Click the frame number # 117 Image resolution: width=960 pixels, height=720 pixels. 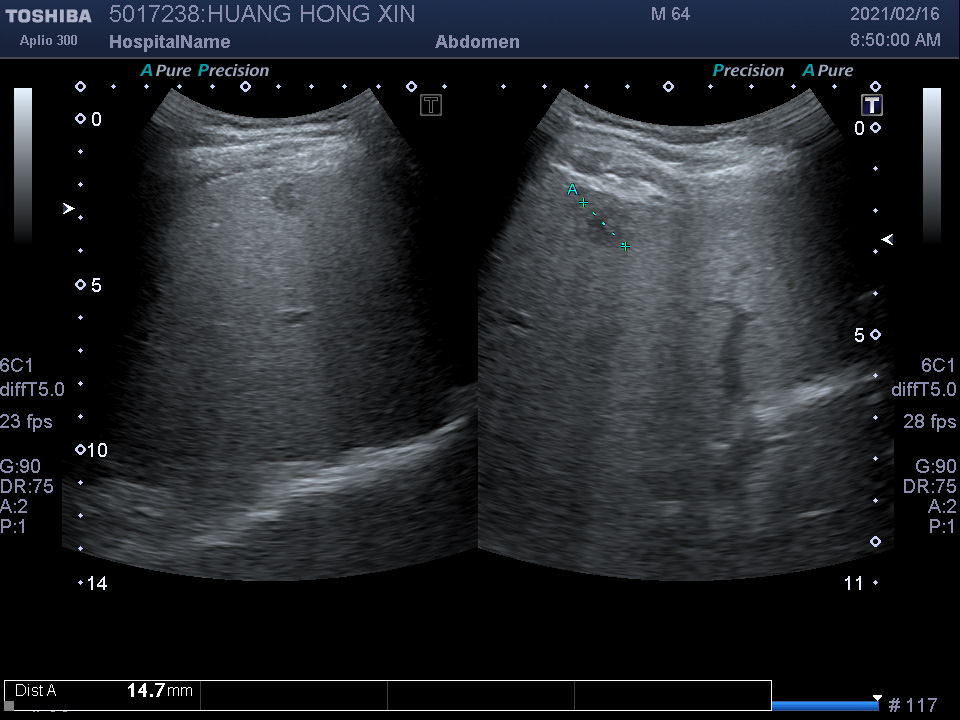point(913,706)
